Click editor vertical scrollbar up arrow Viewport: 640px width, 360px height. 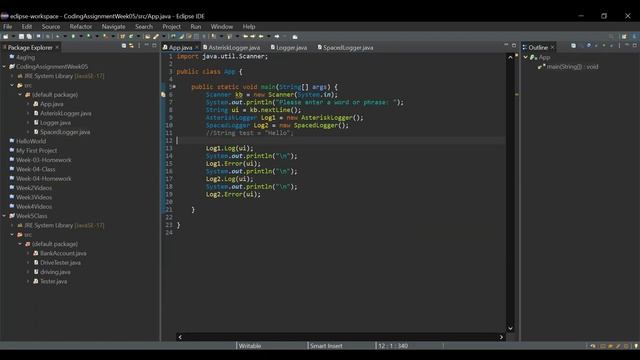coord(510,58)
